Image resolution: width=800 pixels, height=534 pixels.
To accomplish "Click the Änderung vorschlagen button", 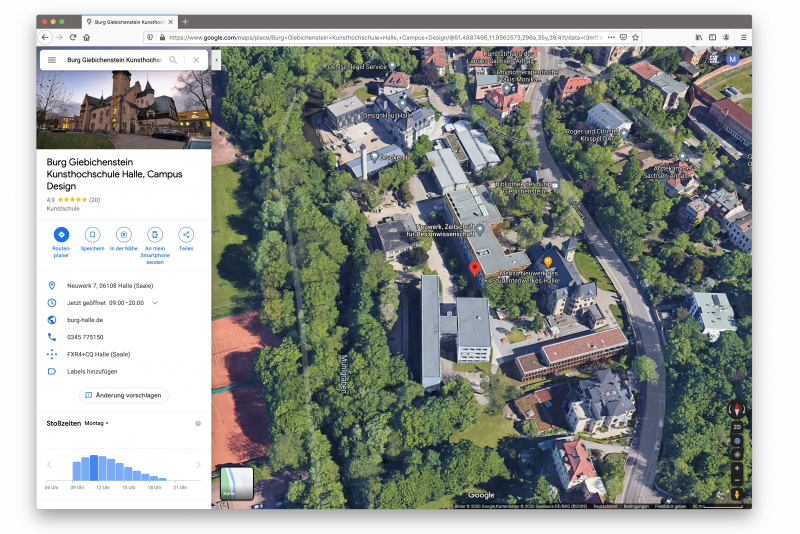I will [123, 395].
